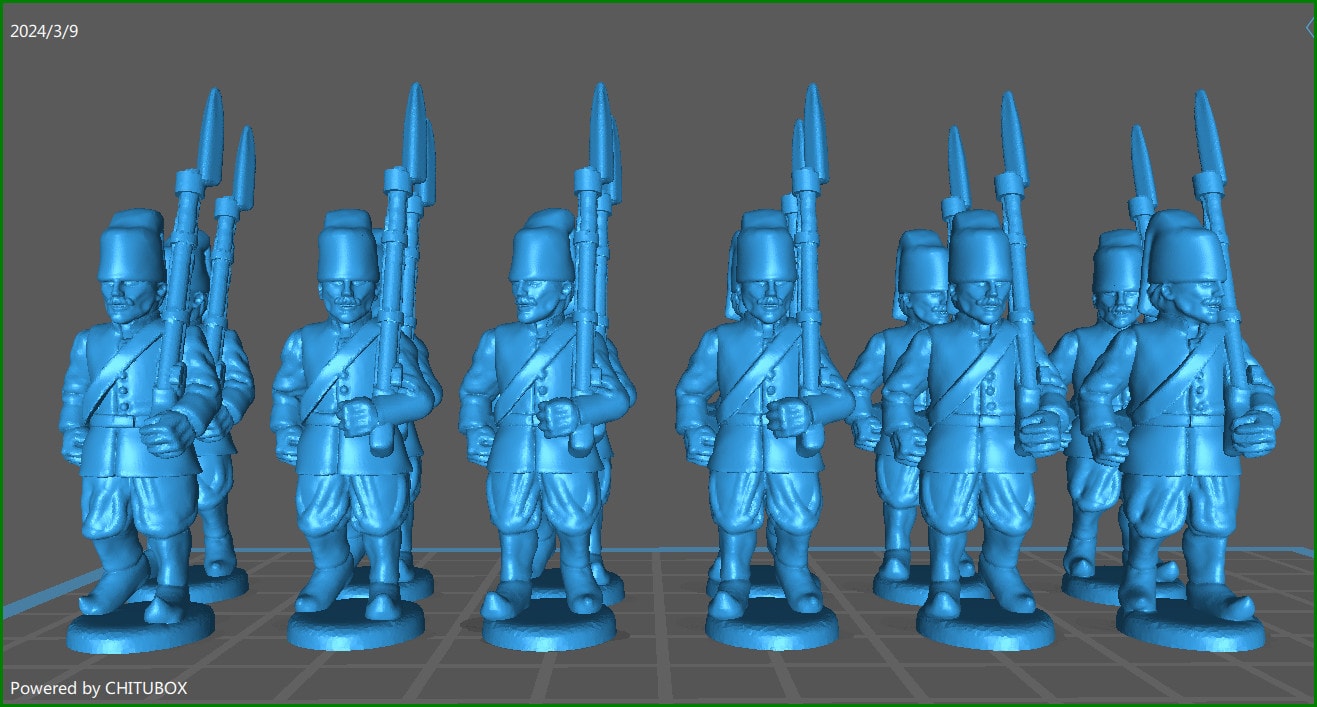The width and height of the screenshot is (1317, 707).
Task: Select the round base of the leftmost soldier
Action: (x=140, y=633)
